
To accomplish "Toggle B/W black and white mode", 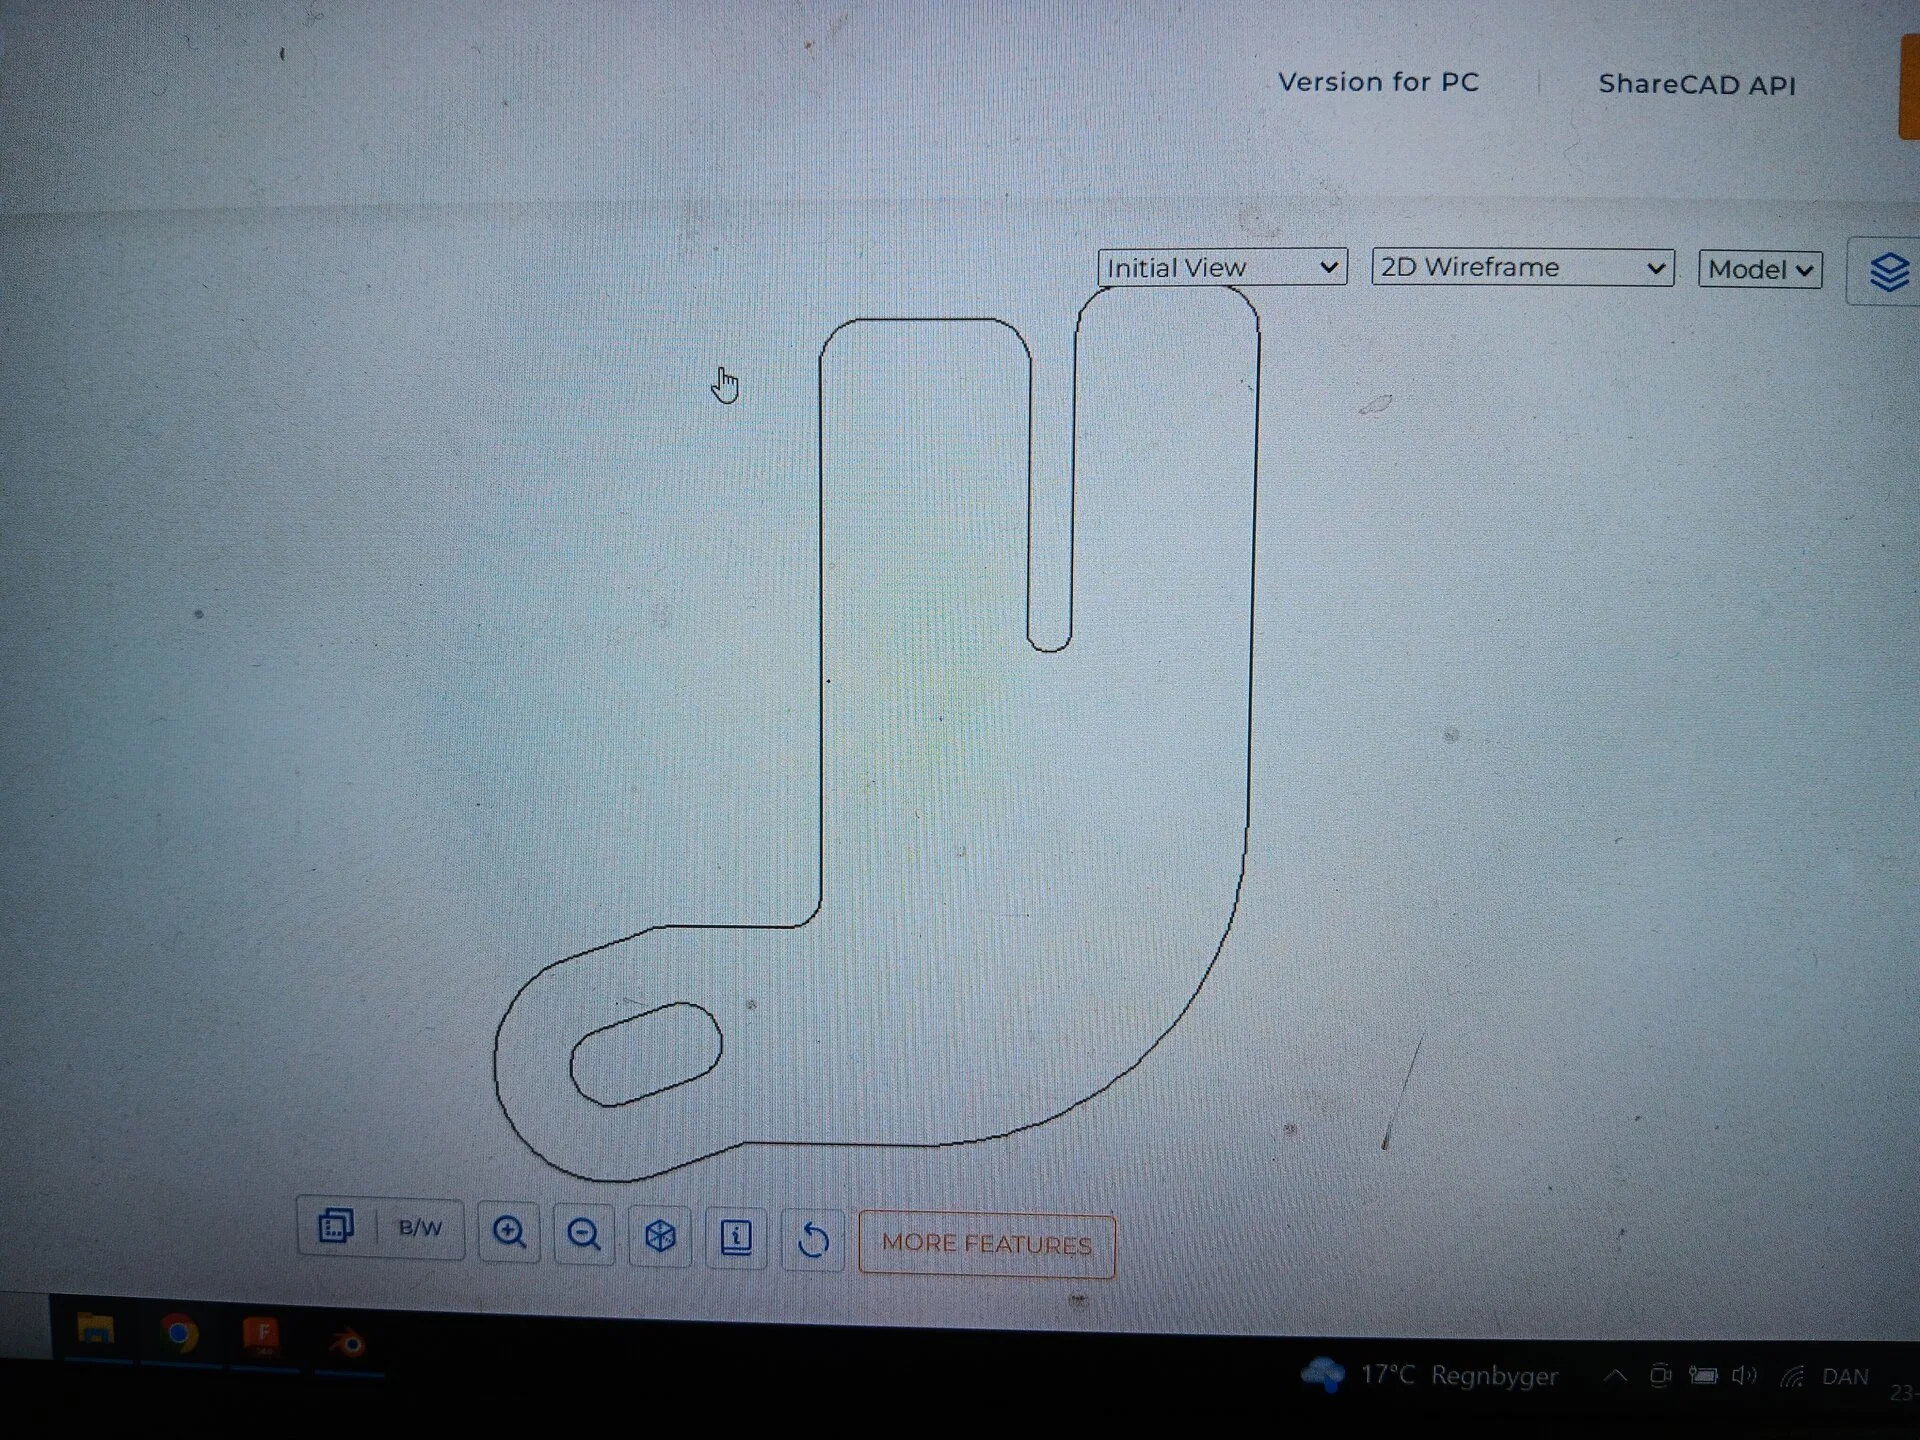I will click(x=420, y=1228).
